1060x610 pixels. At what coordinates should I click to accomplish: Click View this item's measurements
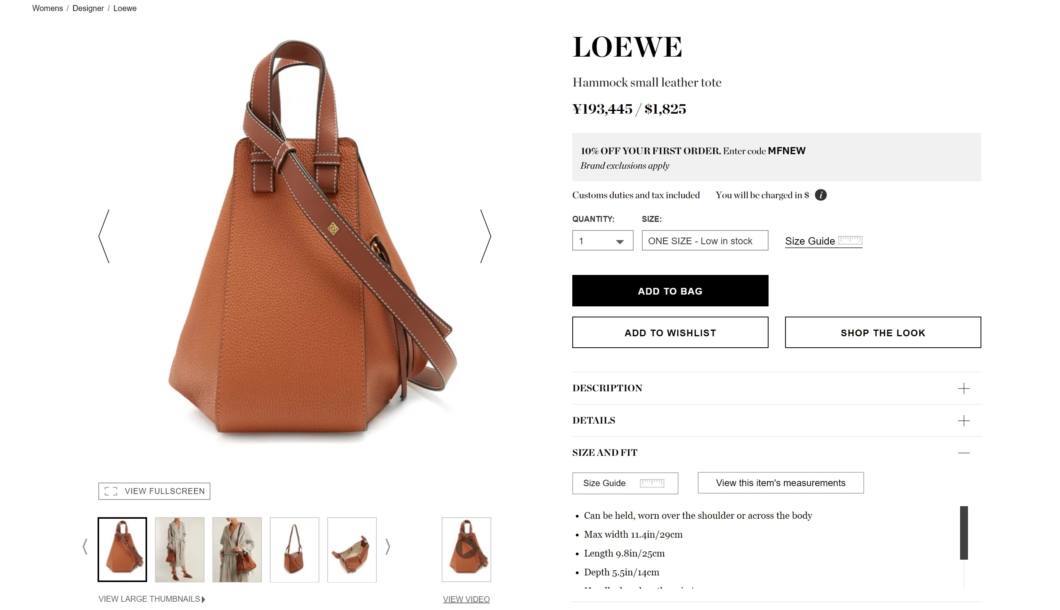(x=781, y=483)
